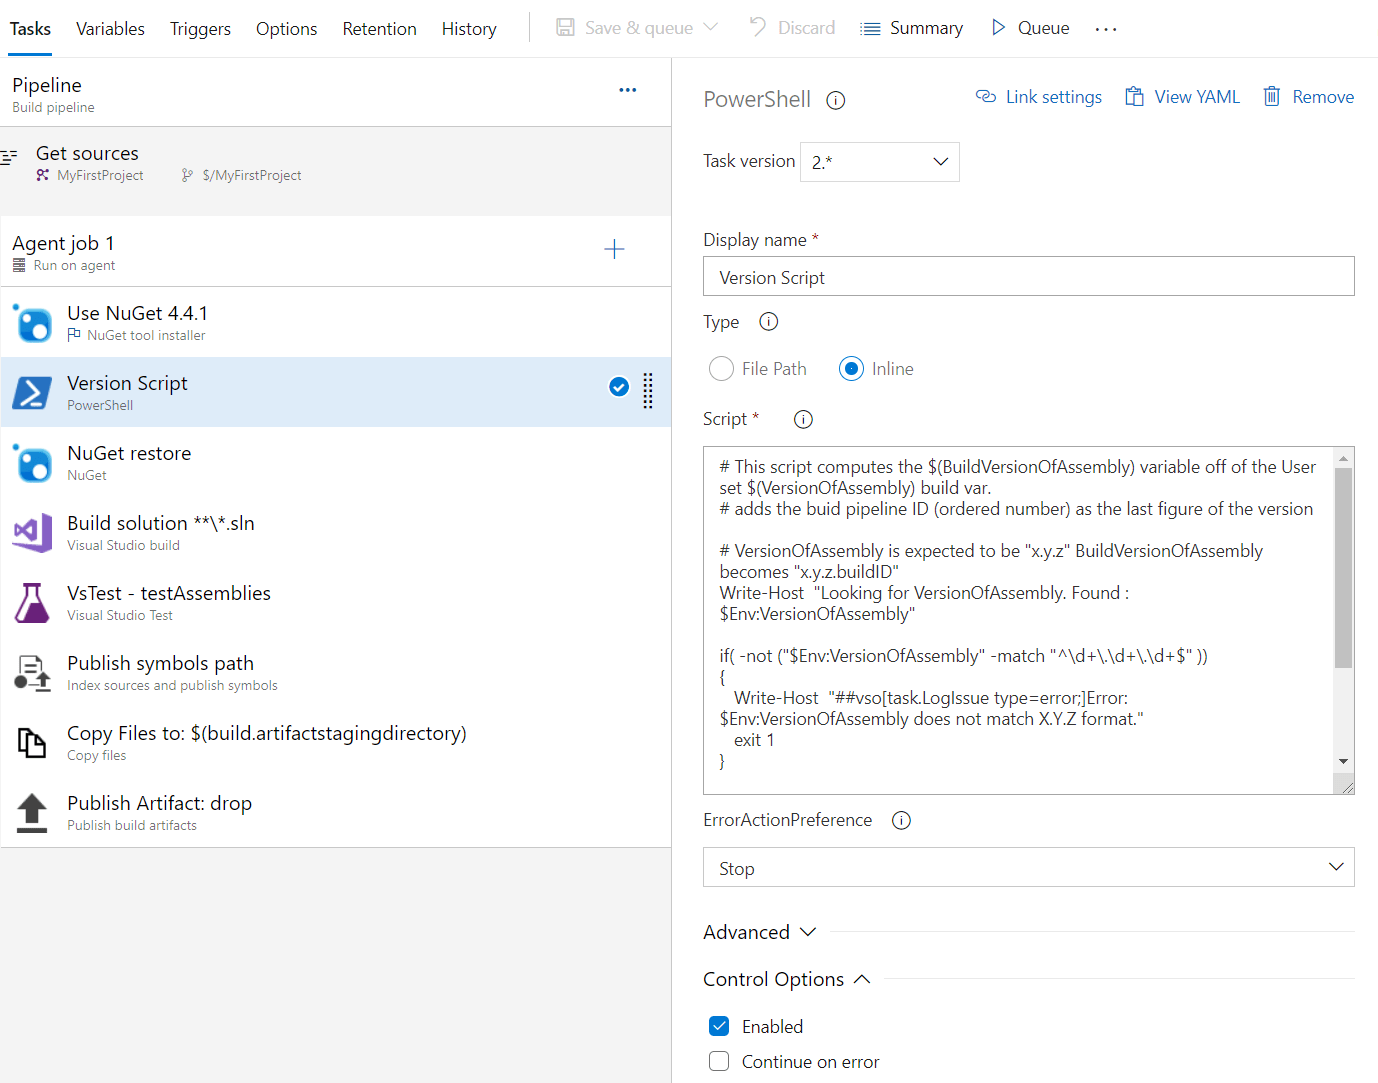Click the Queue button

[1030, 27]
